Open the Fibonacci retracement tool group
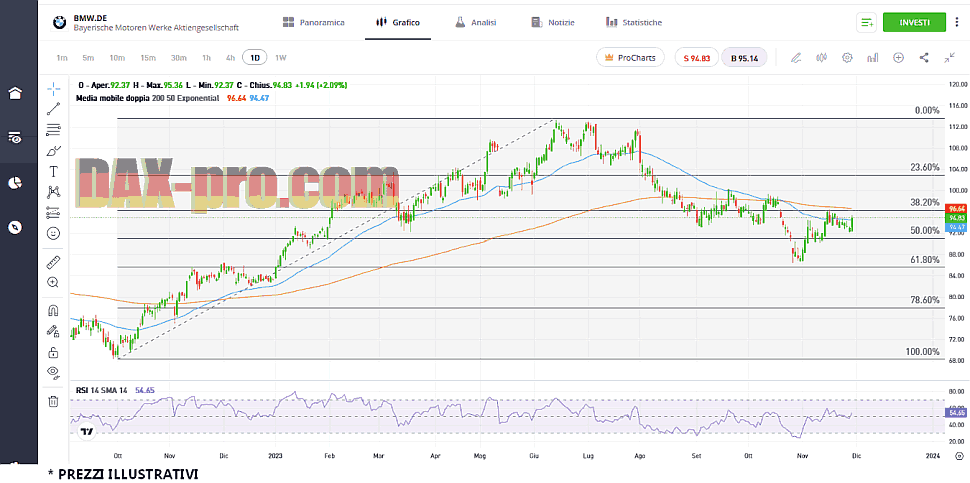 tap(54, 130)
